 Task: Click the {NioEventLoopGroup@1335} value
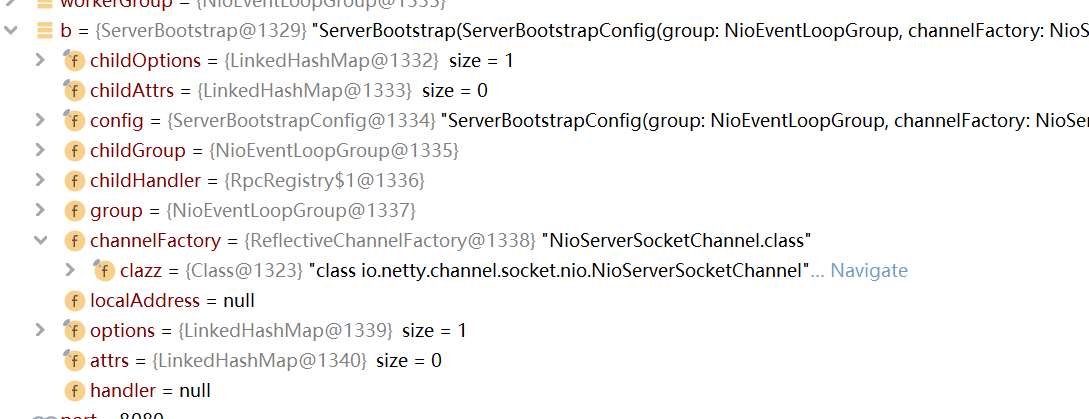334,151
